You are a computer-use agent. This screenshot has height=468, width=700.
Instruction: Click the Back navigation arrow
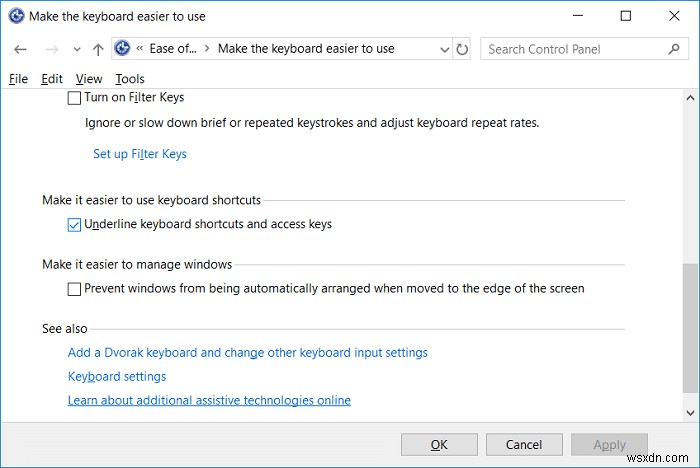click(x=21, y=49)
